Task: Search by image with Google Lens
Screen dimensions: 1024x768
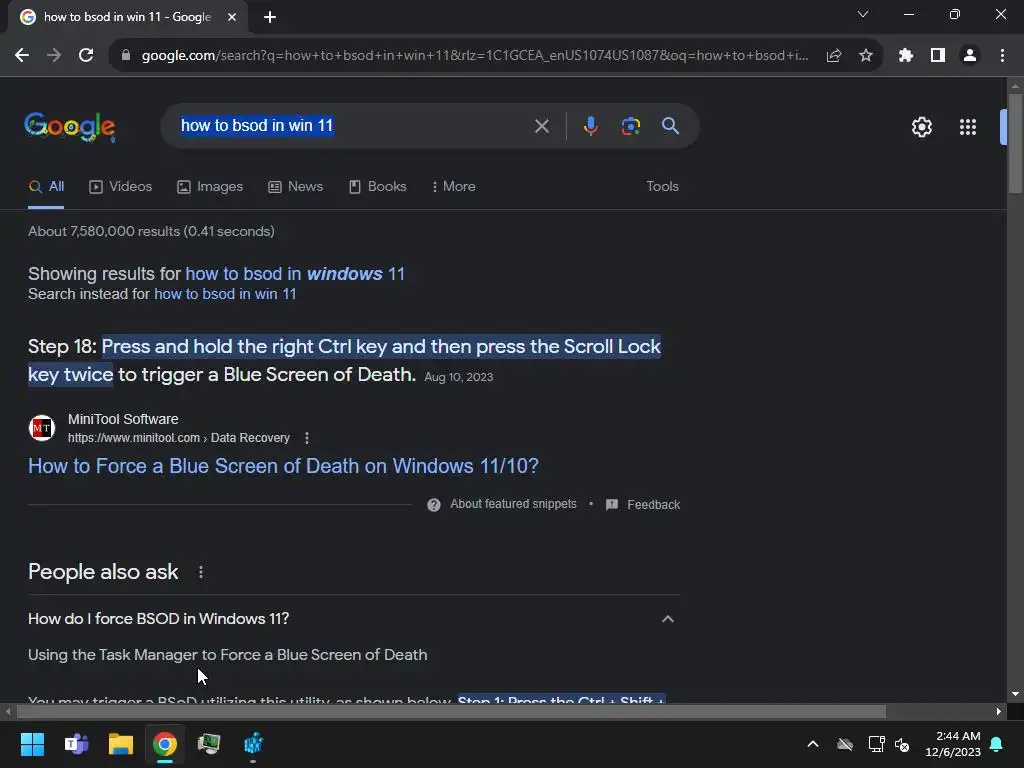Action: [630, 126]
